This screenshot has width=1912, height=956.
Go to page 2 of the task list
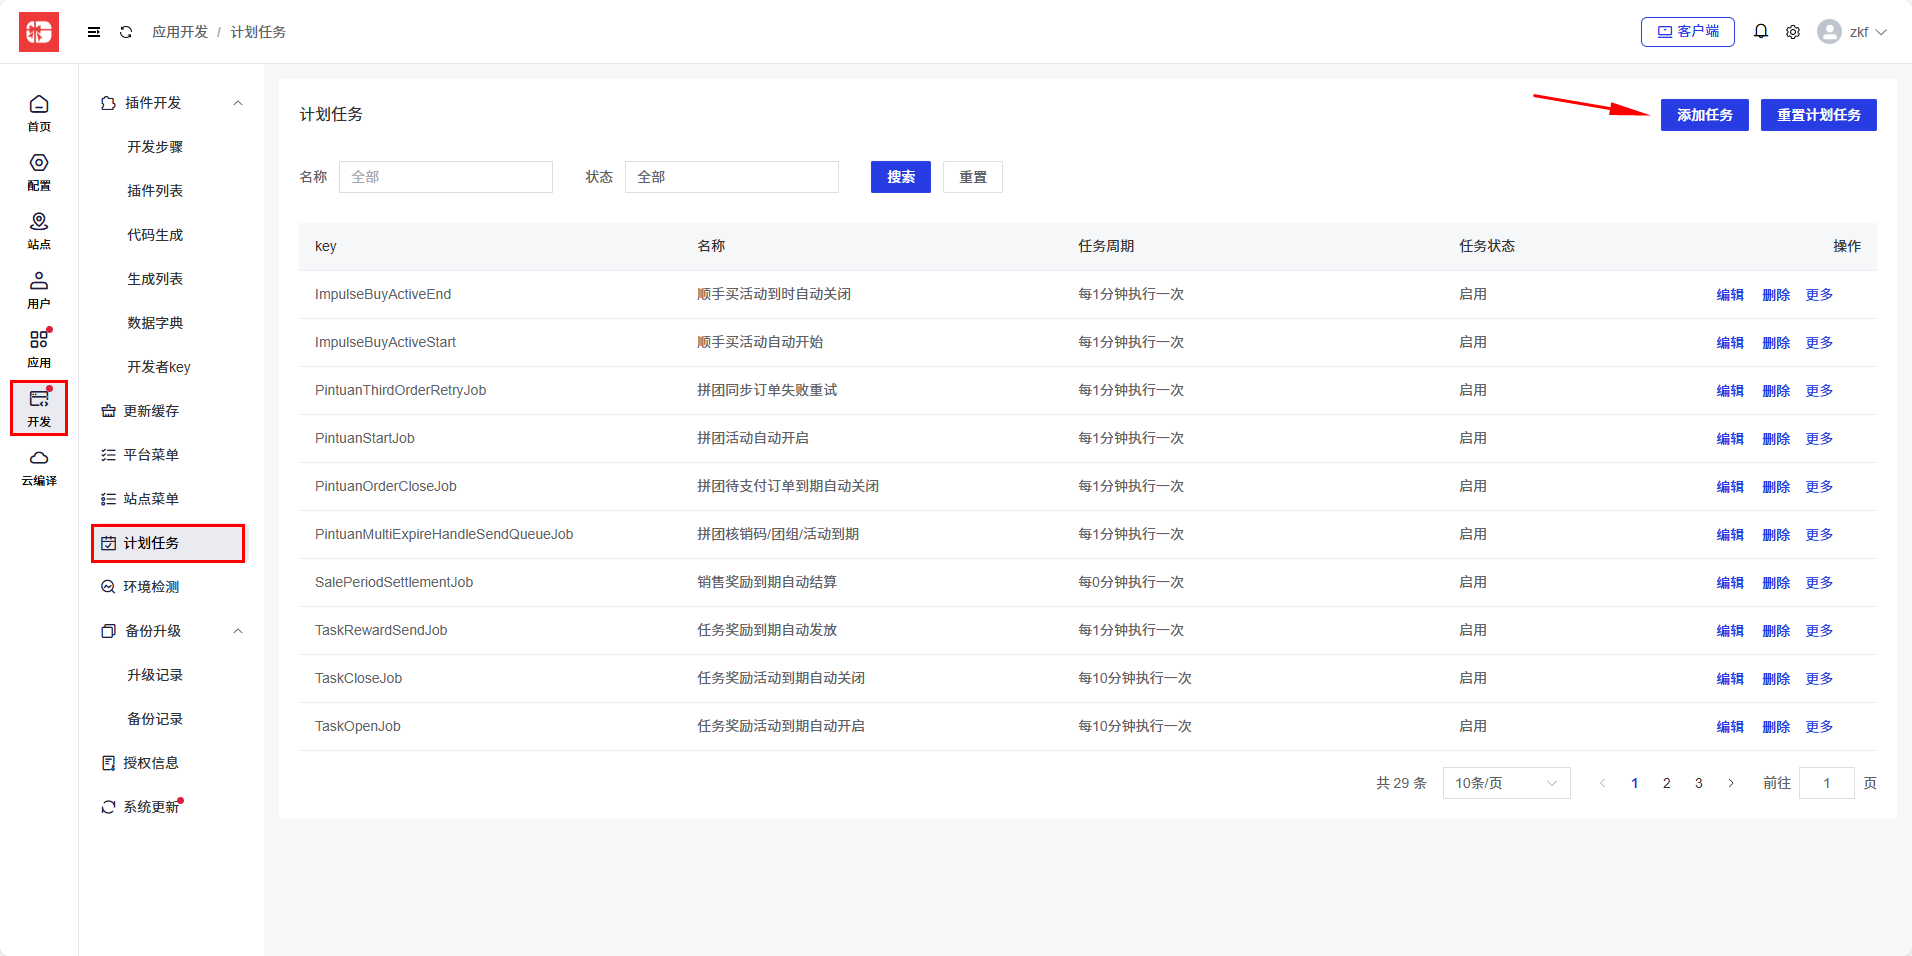1666,783
